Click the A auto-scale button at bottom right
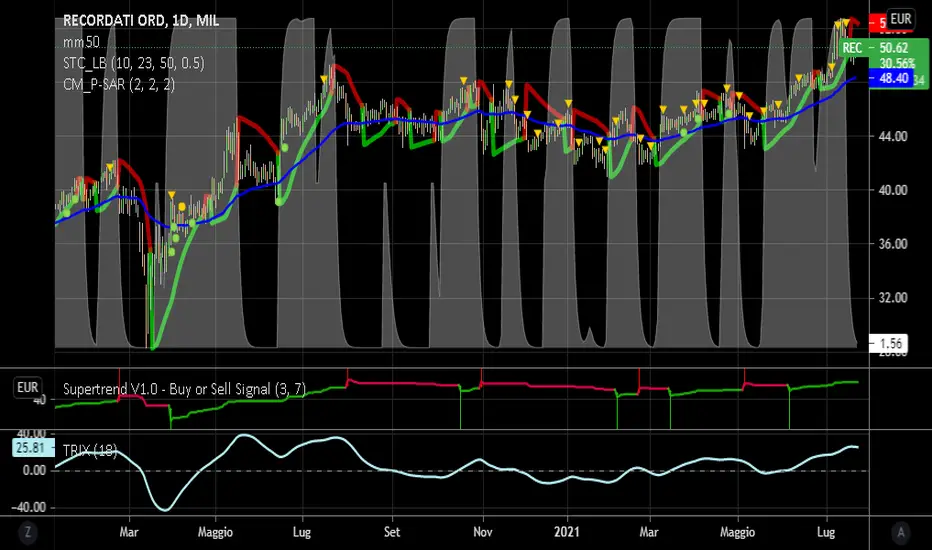Viewport: 932px width, 550px height. (903, 532)
